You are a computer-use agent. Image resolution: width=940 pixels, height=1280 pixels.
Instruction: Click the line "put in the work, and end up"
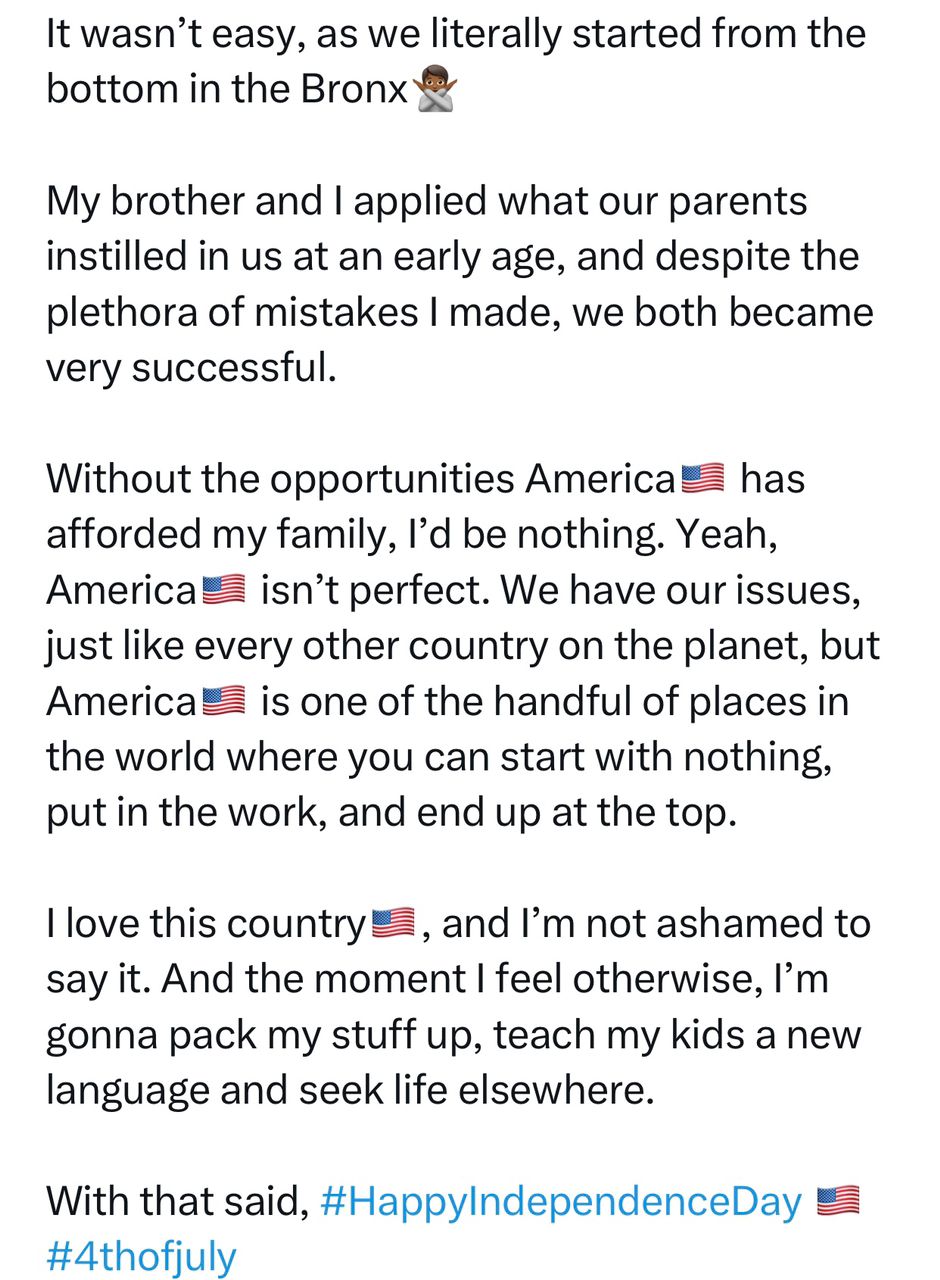pos(390,812)
